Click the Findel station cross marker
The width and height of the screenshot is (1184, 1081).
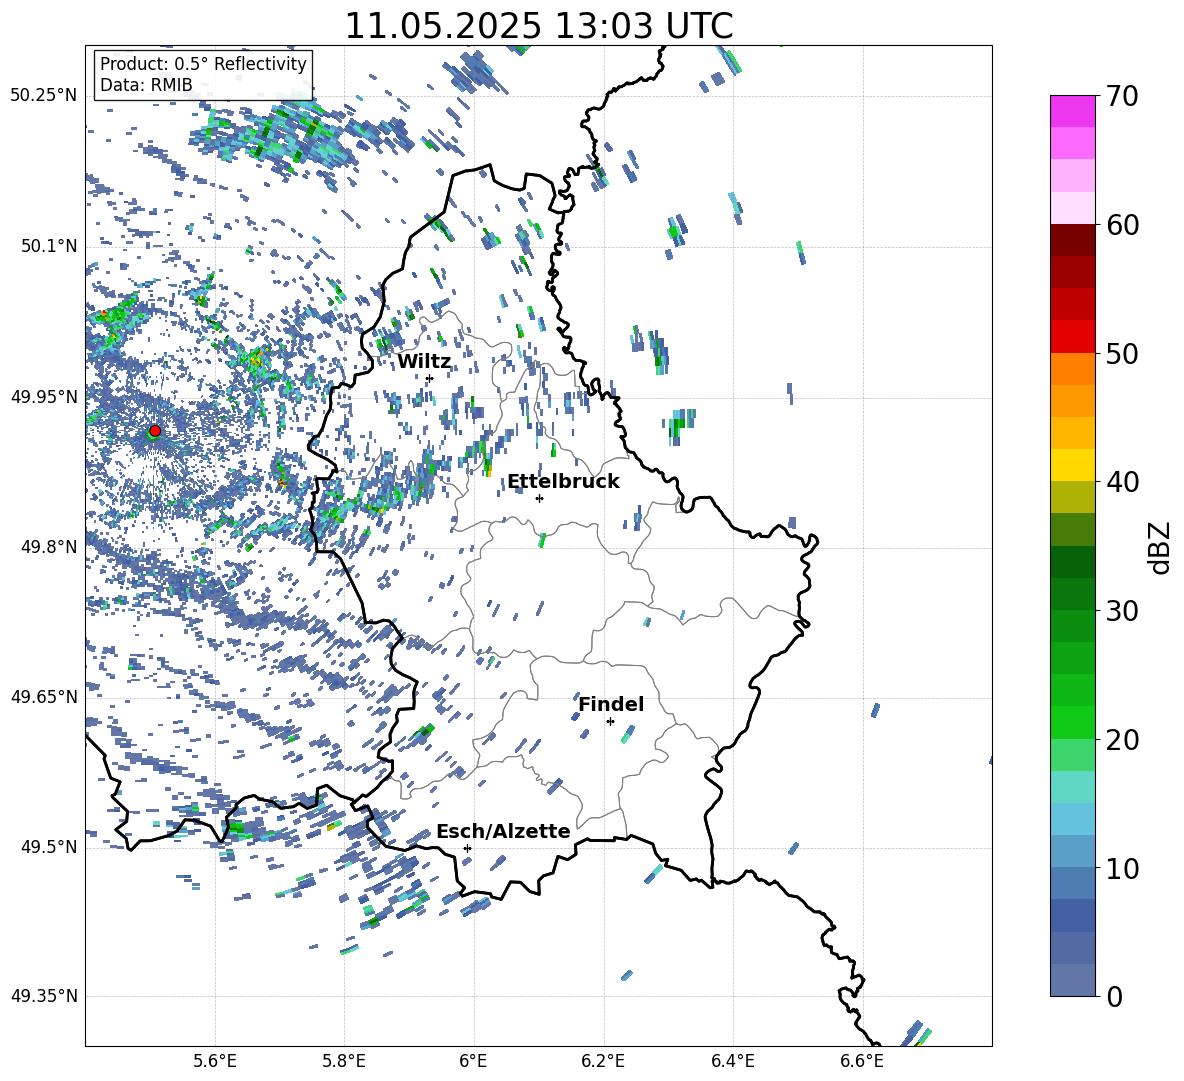(610, 722)
